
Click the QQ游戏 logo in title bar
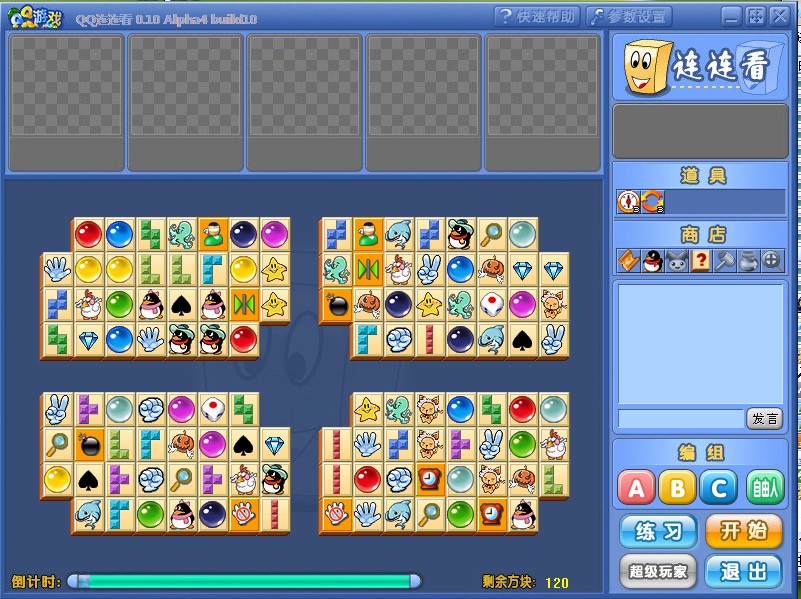click(x=35, y=18)
